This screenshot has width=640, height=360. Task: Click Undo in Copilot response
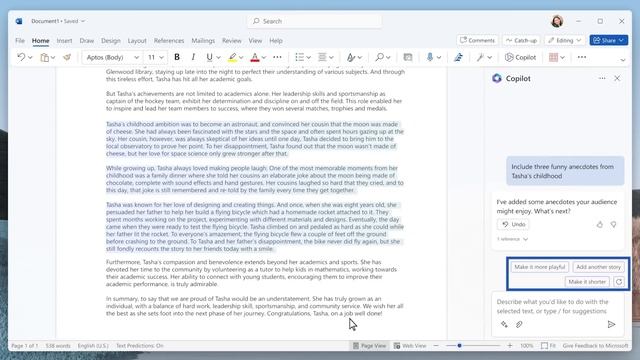[513, 224]
